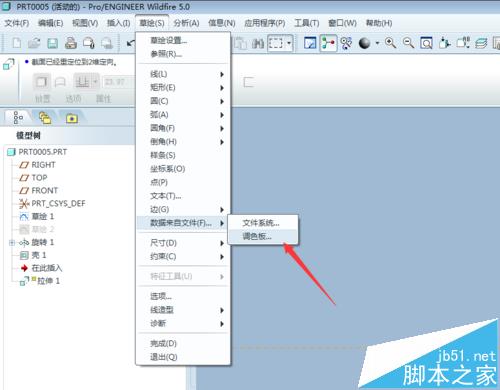Open the 视图(V) menu

coord(85,23)
